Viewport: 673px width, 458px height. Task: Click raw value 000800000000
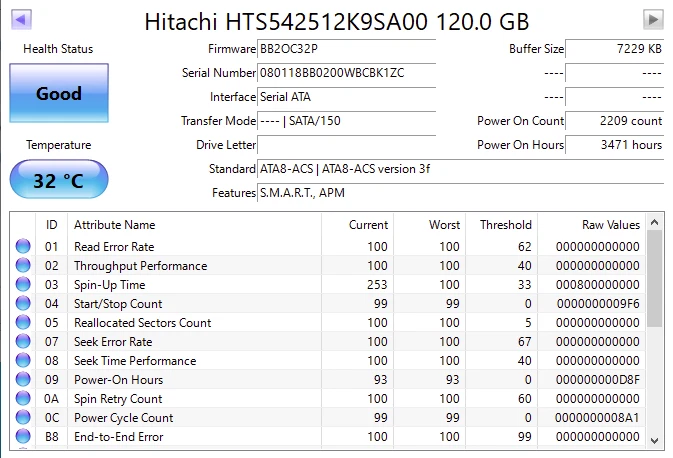(598, 285)
